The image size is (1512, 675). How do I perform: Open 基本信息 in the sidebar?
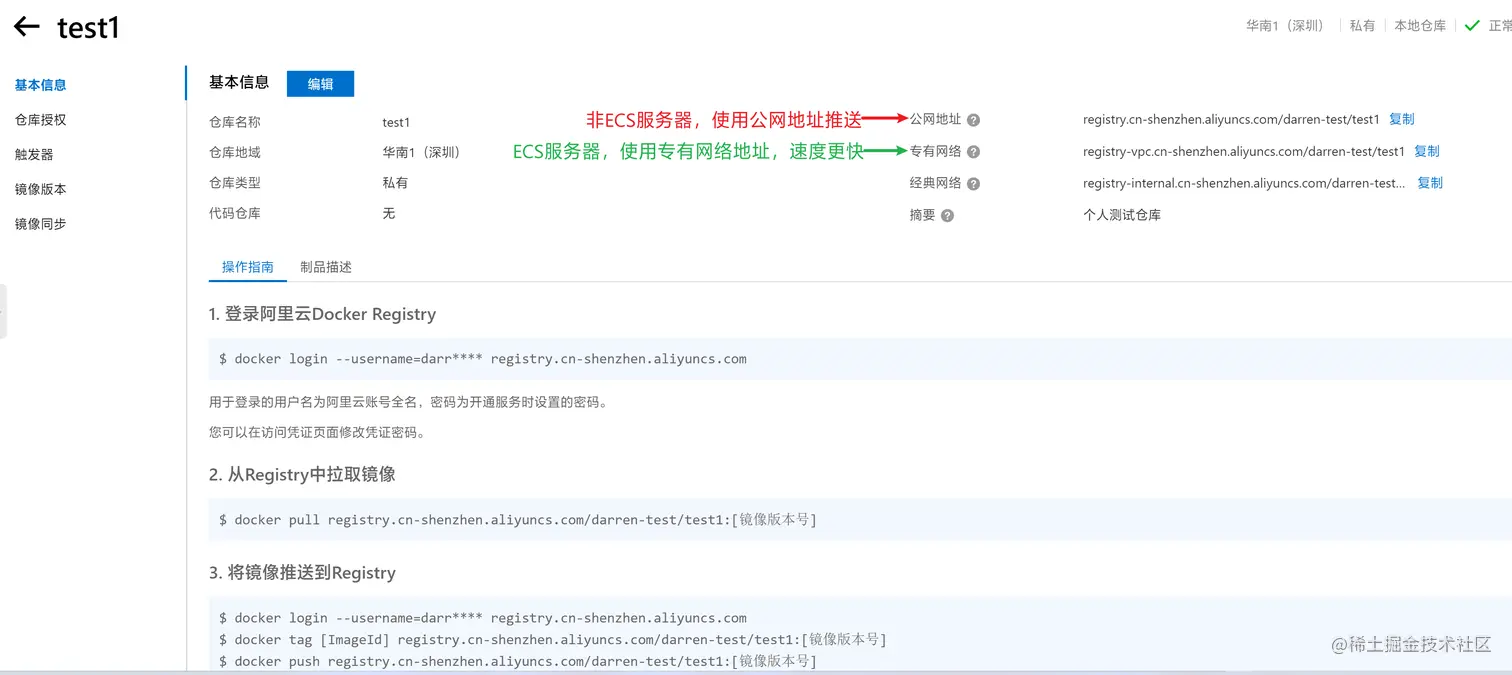point(40,85)
